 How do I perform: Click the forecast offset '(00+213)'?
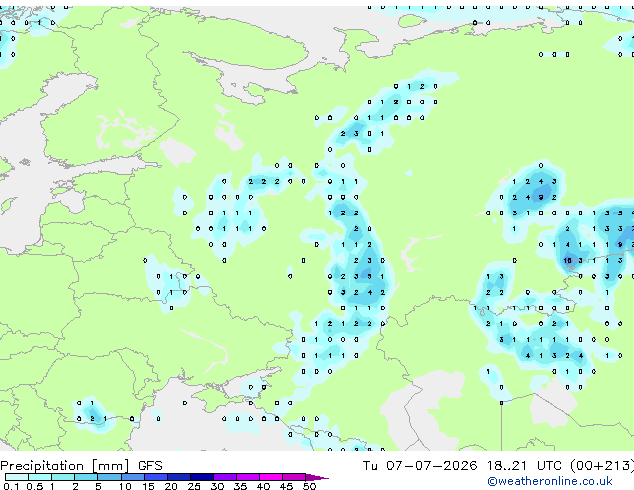602,466
